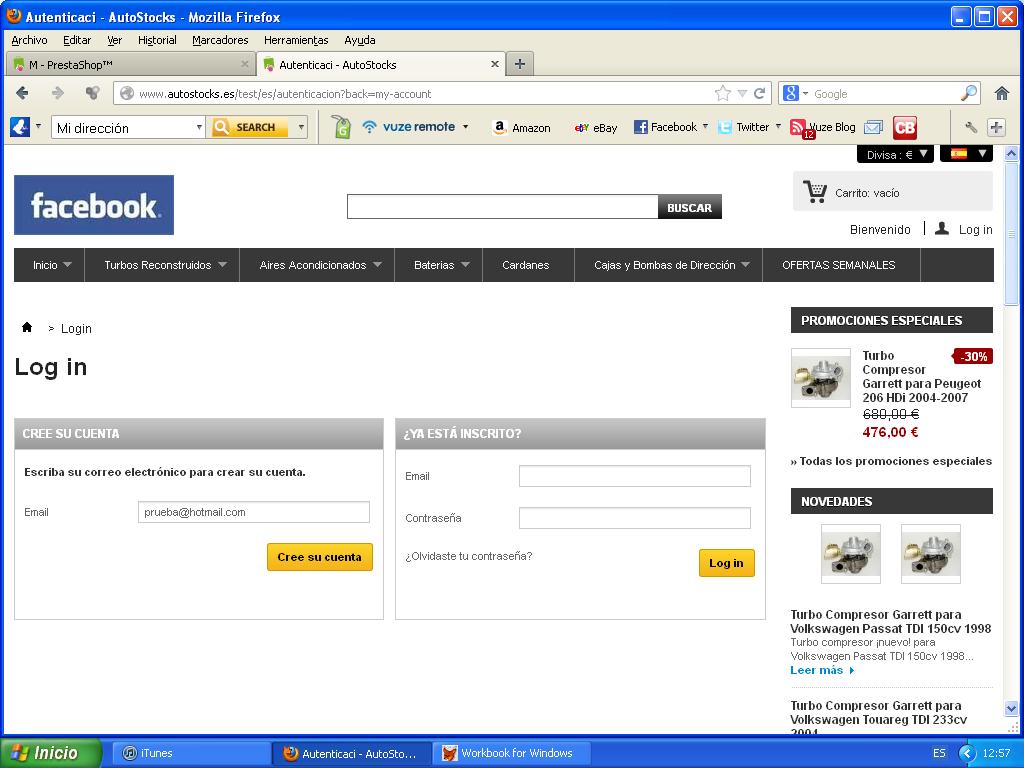Open the green shopping tag toolbar icon
This screenshot has width=1024, height=768.
(x=342, y=127)
